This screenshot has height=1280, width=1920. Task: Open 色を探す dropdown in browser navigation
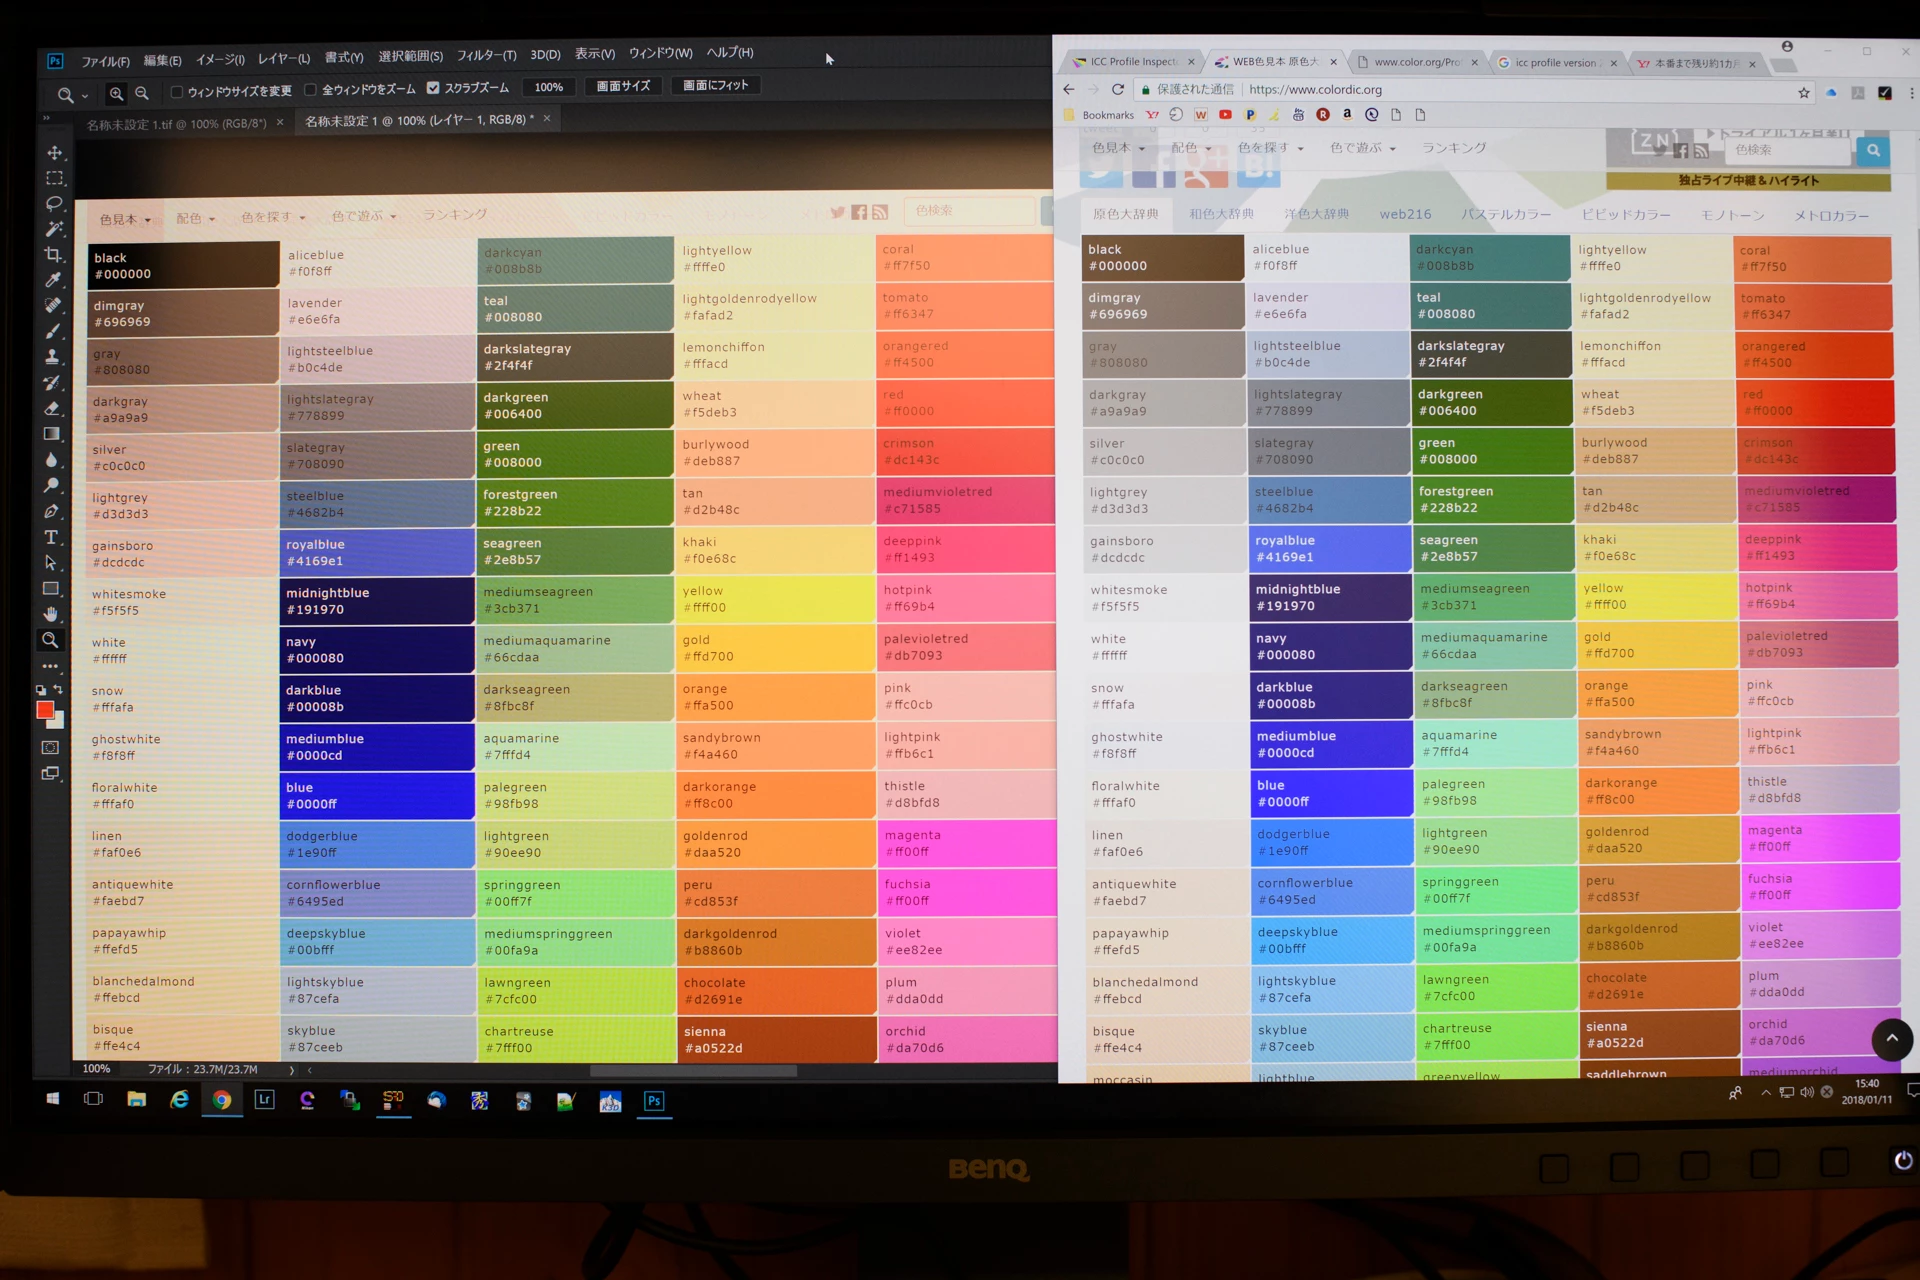pyautogui.click(x=1270, y=148)
